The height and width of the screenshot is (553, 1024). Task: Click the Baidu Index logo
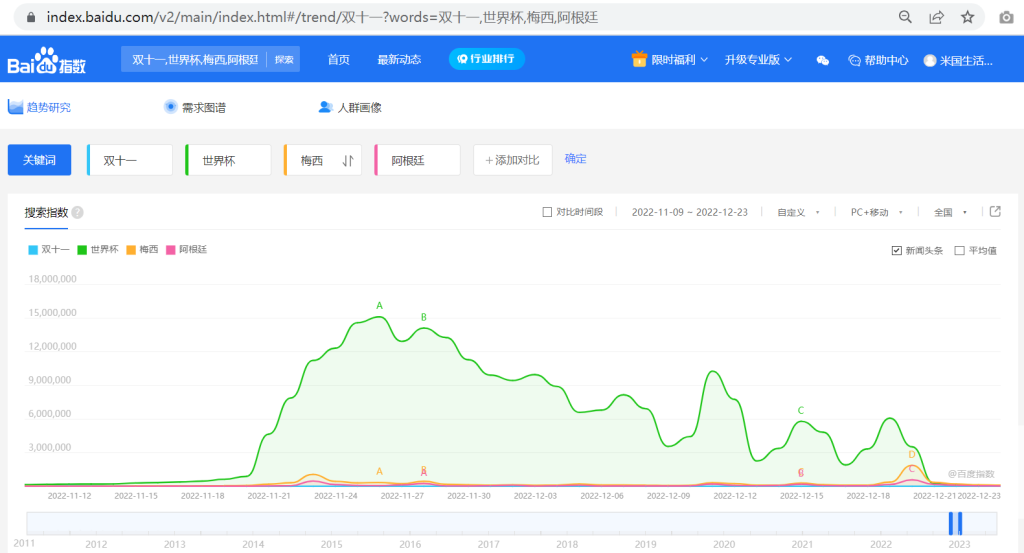pos(46,61)
